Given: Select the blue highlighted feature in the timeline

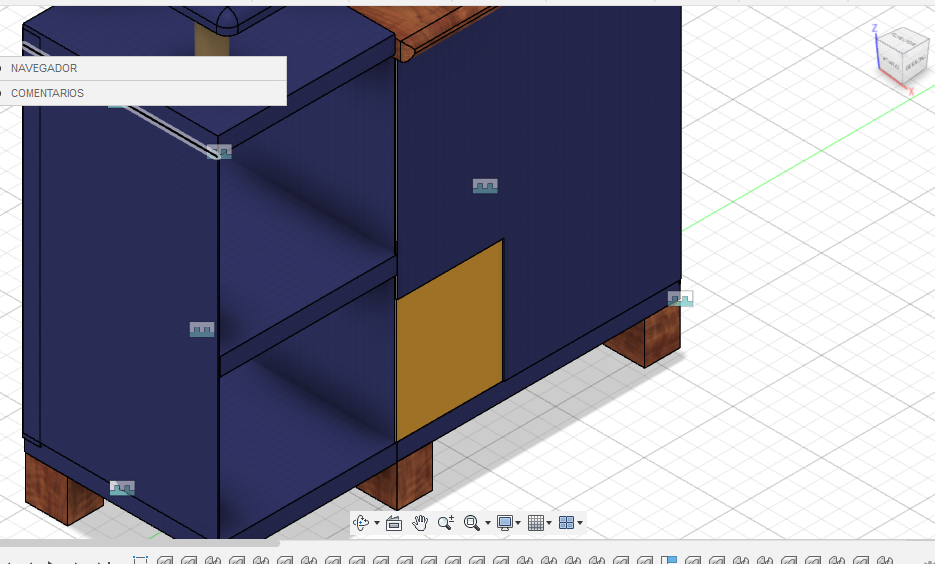Looking at the screenshot, I should click(669, 560).
